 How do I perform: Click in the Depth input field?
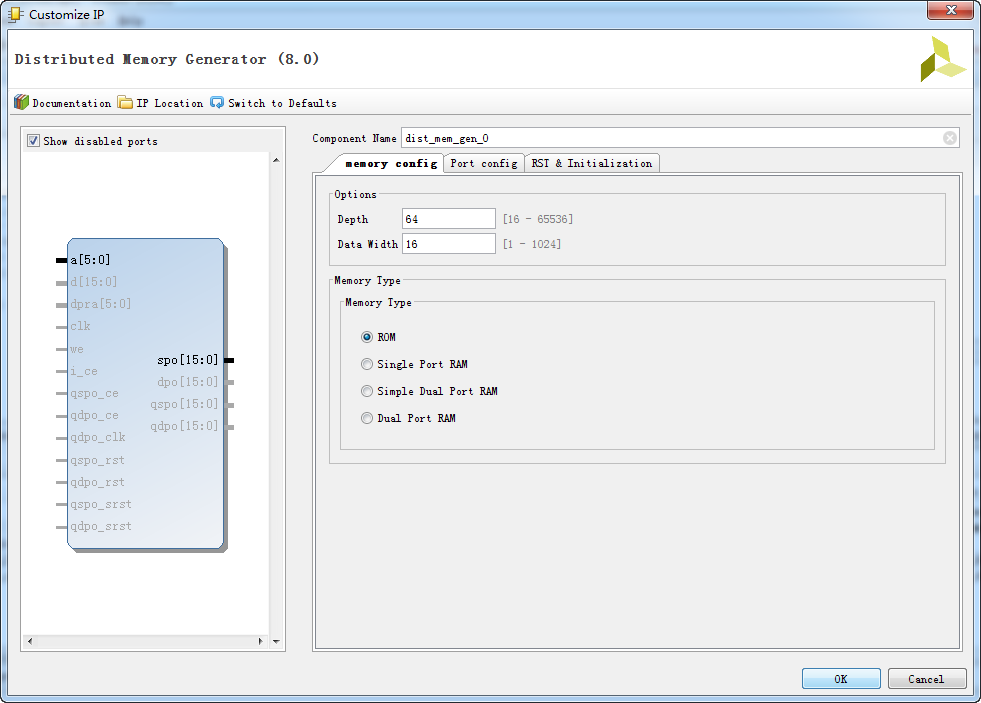click(448, 219)
